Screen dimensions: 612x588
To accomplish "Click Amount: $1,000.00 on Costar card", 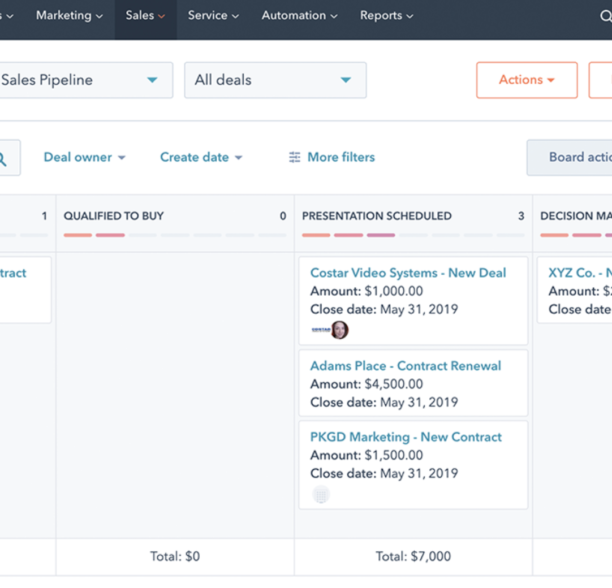I will pyautogui.click(x=366, y=291).
